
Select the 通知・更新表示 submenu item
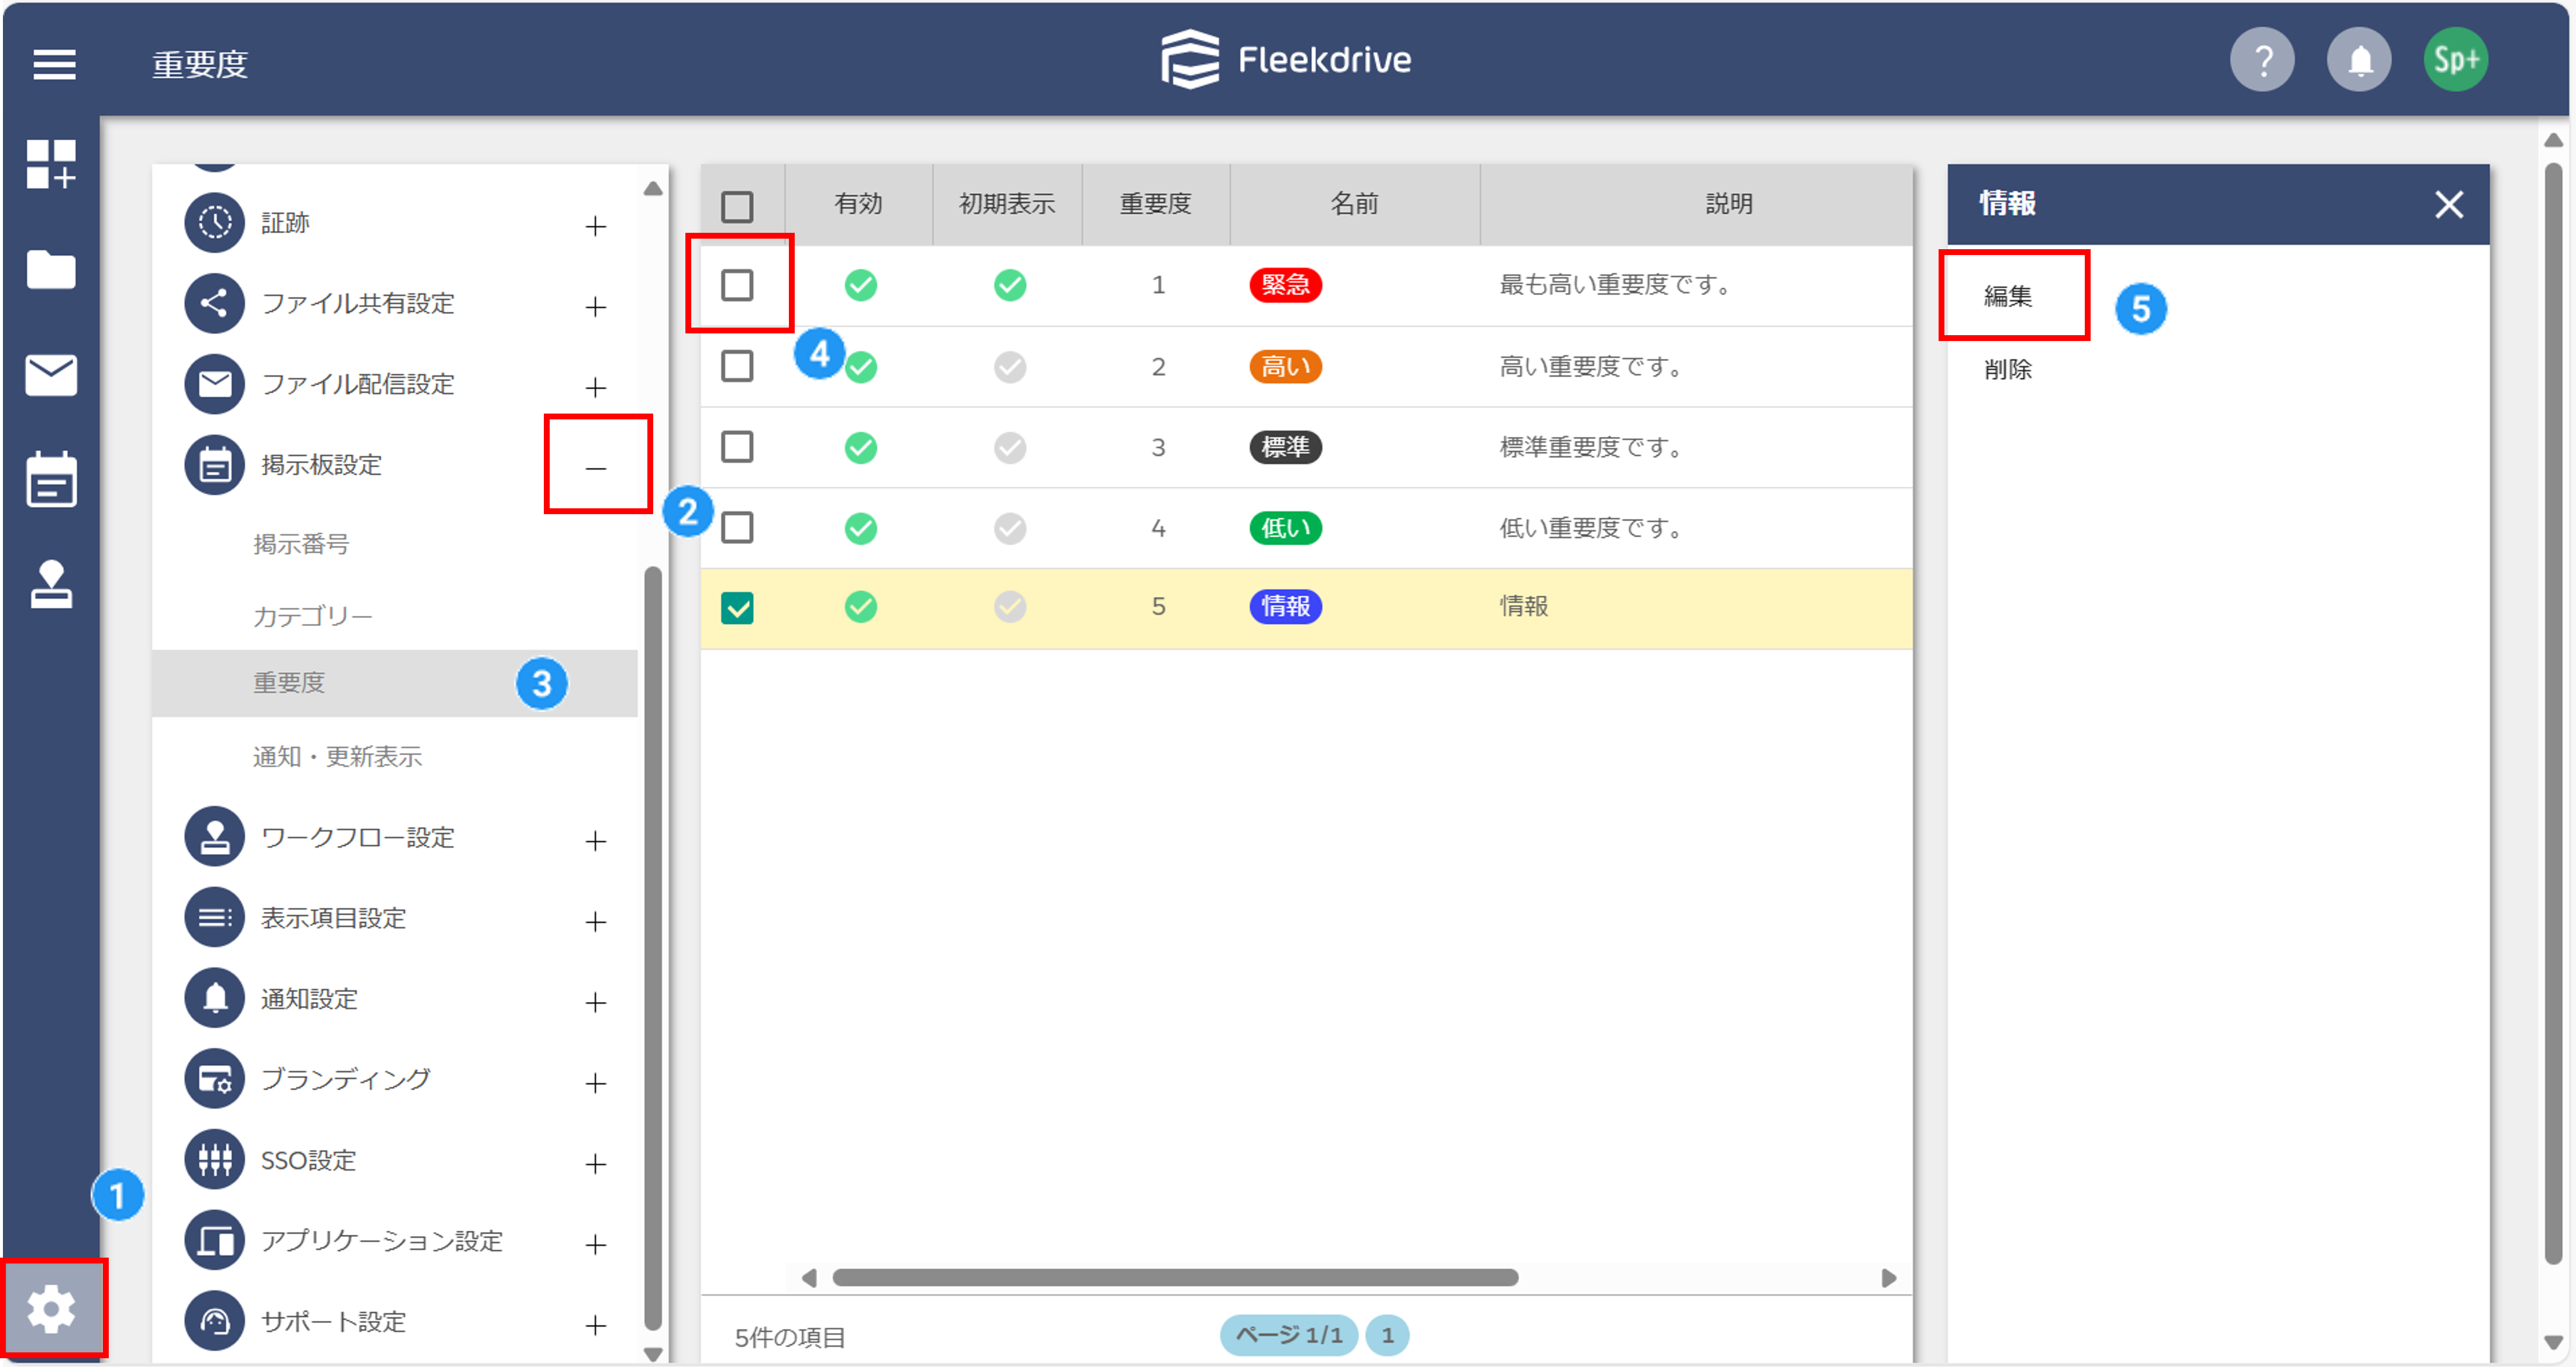coord(337,757)
